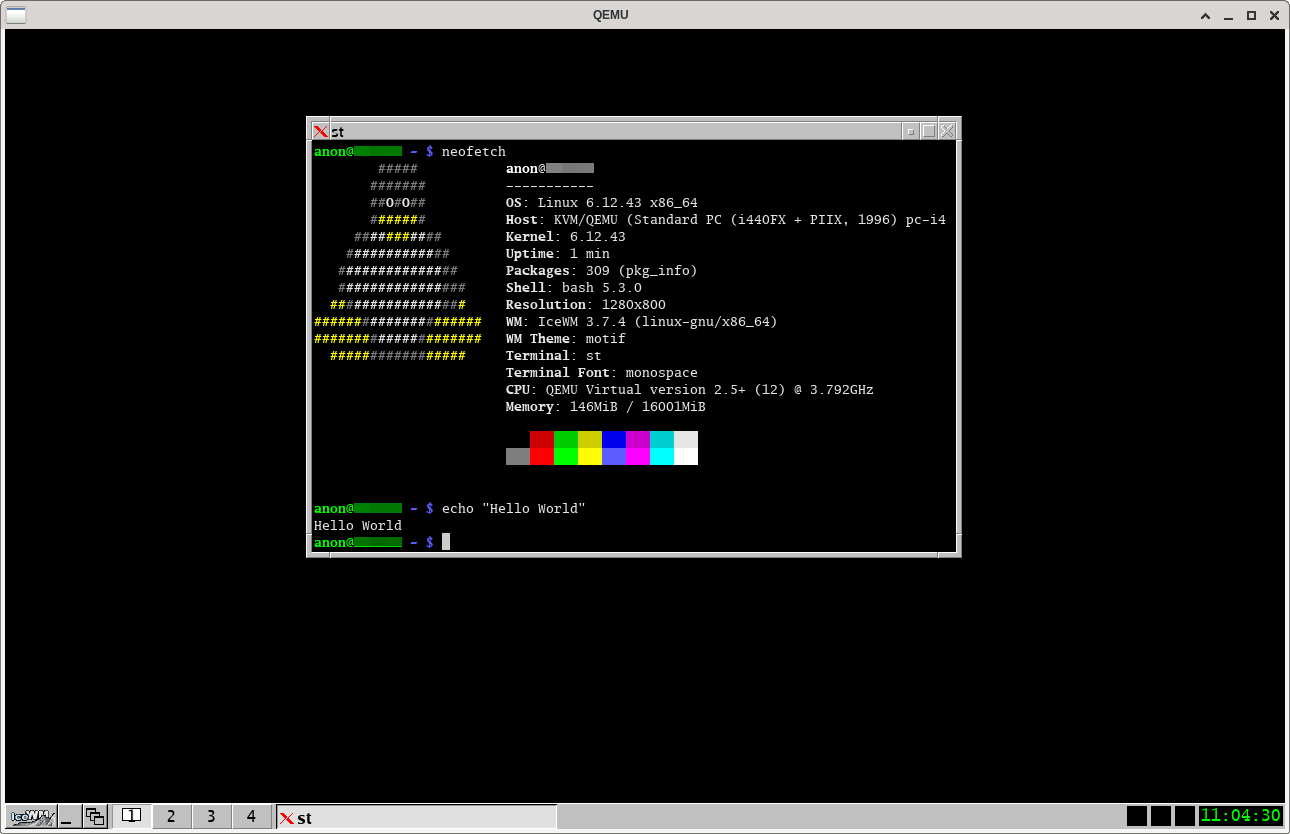Click the bright yellow neofetch swatch

[590, 457]
